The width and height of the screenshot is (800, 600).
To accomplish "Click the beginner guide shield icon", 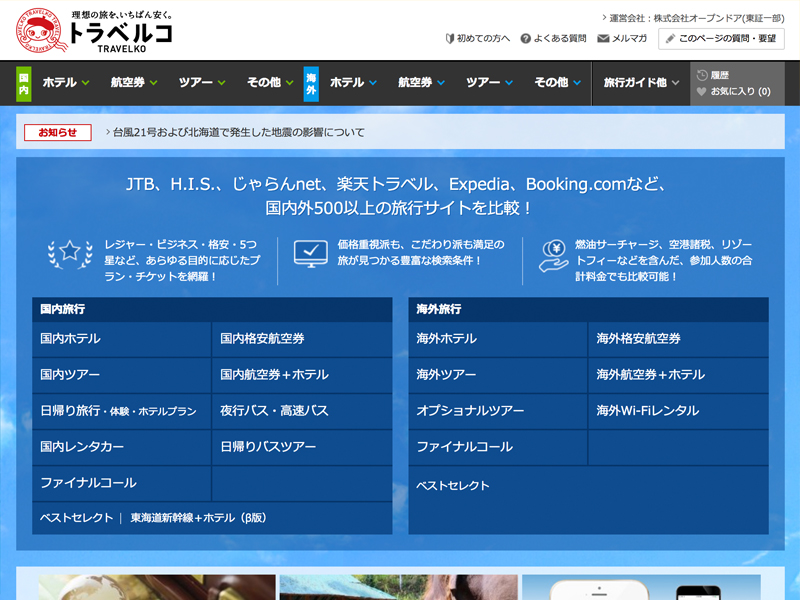I will (x=449, y=38).
